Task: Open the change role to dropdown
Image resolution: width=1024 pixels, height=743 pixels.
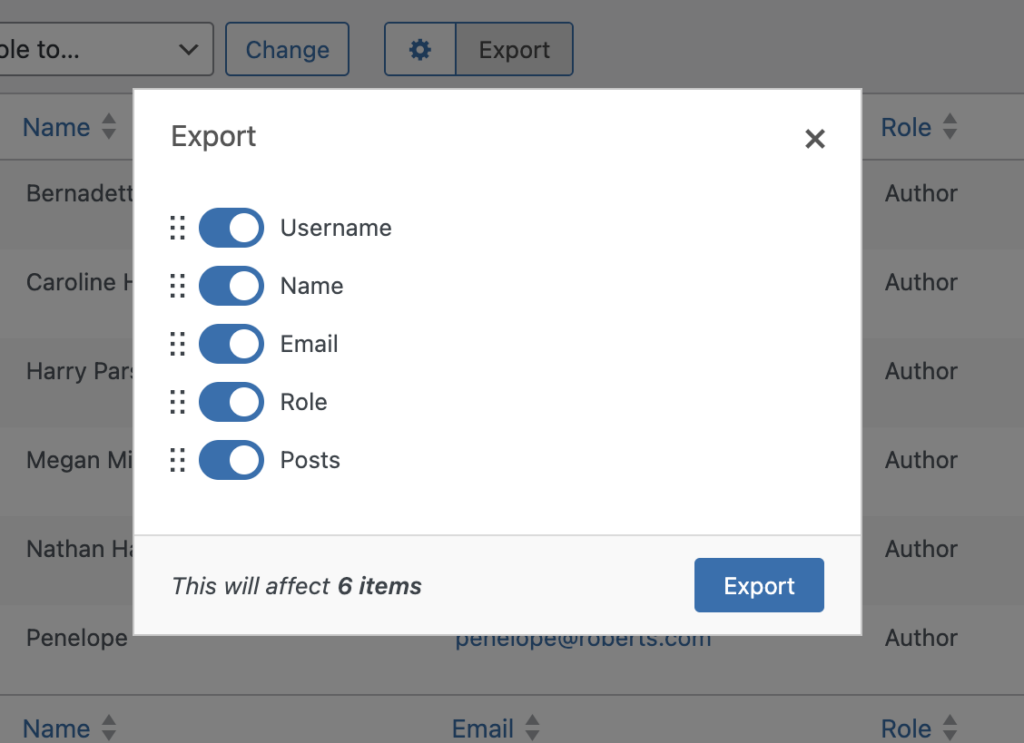Action: tap(104, 50)
